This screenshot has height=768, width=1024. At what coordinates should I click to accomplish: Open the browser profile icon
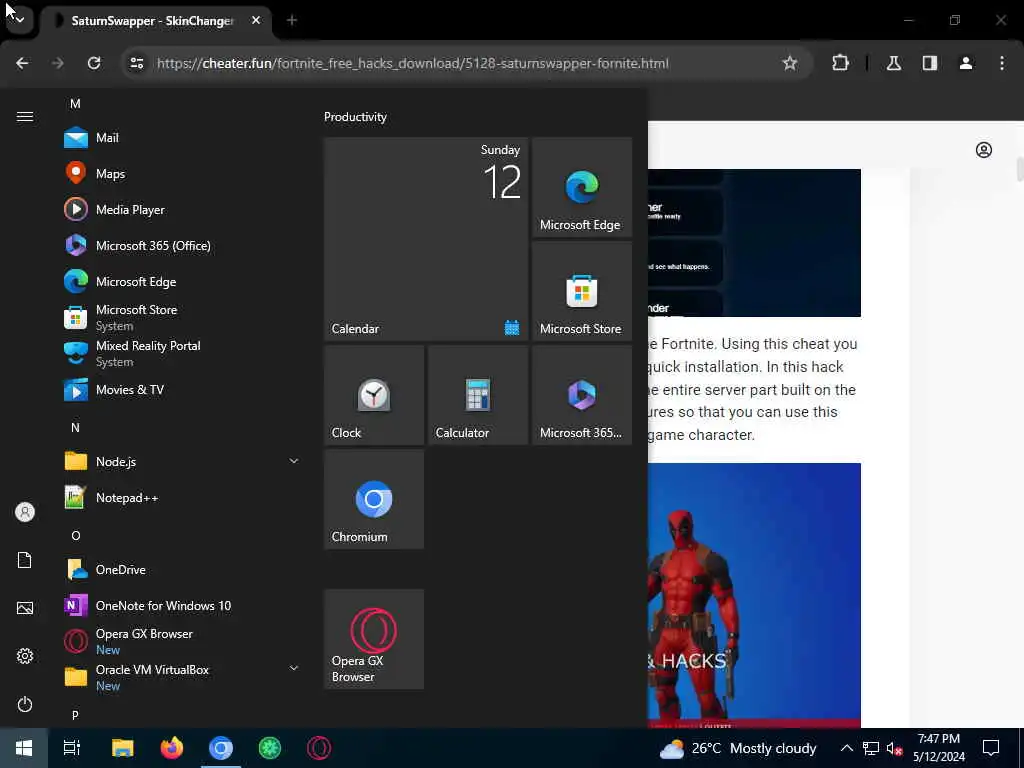coord(966,63)
